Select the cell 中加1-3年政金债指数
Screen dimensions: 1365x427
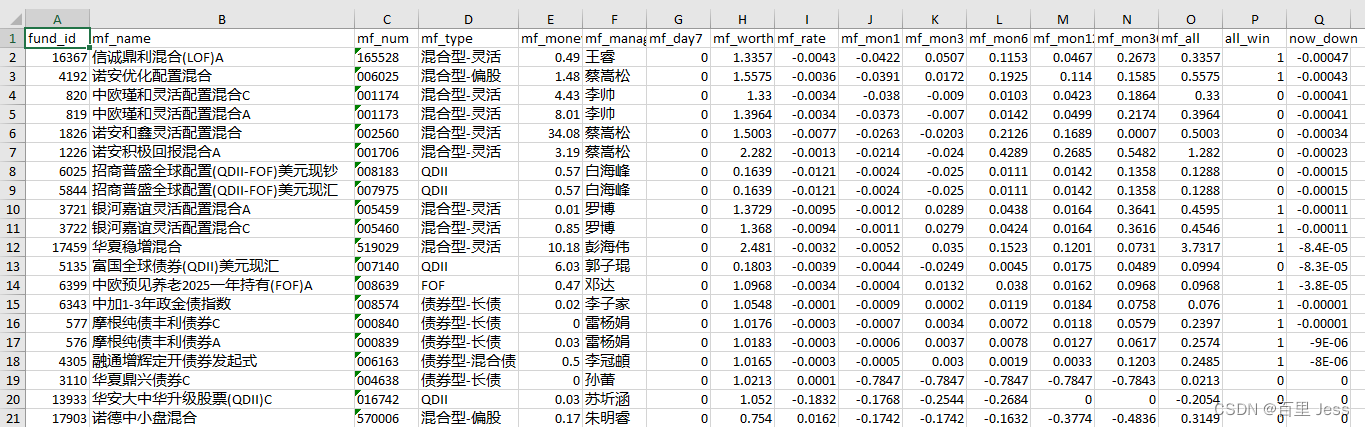221,303
